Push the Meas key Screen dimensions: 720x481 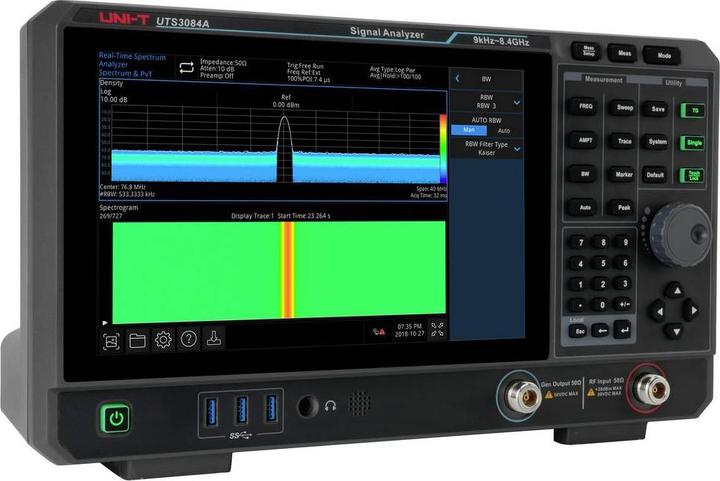pyautogui.click(x=624, y=53)
